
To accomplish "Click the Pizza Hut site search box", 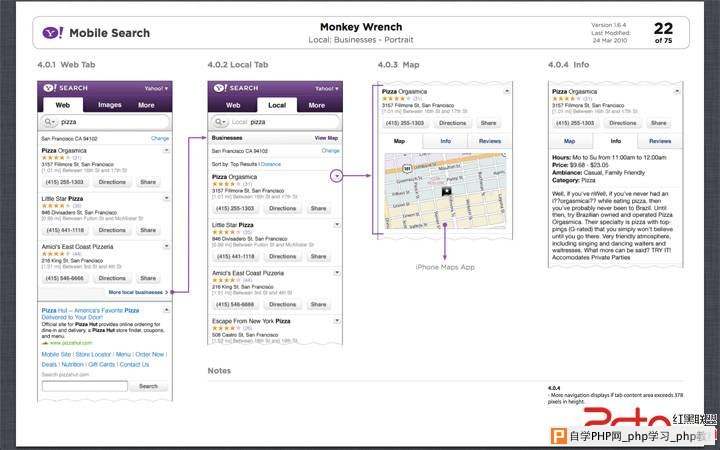I will 84,386.
